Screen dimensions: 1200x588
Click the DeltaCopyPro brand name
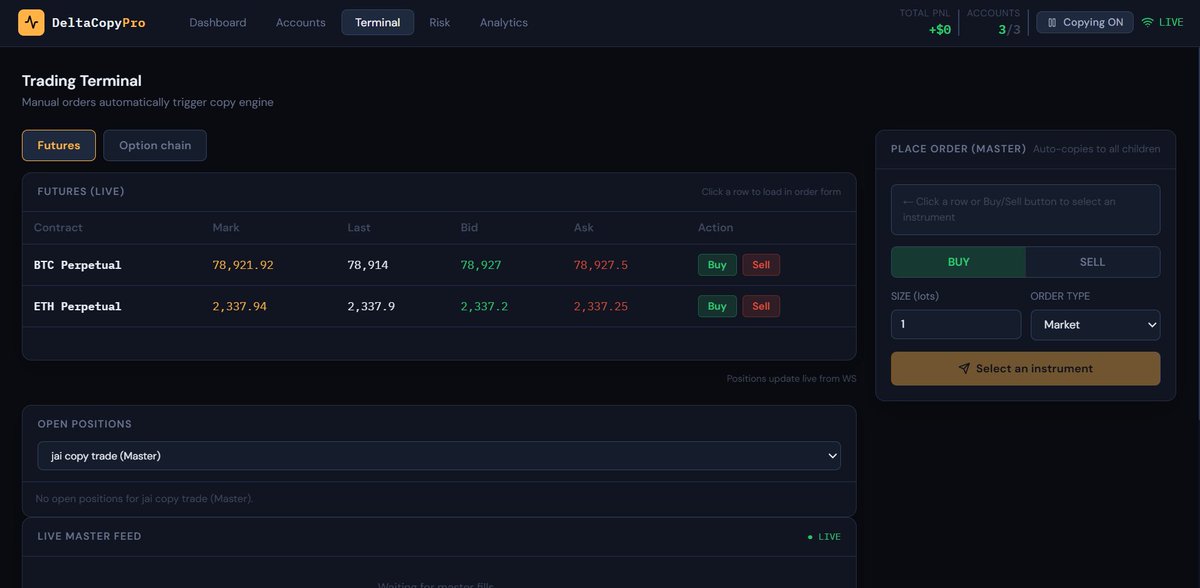point(98,22)
